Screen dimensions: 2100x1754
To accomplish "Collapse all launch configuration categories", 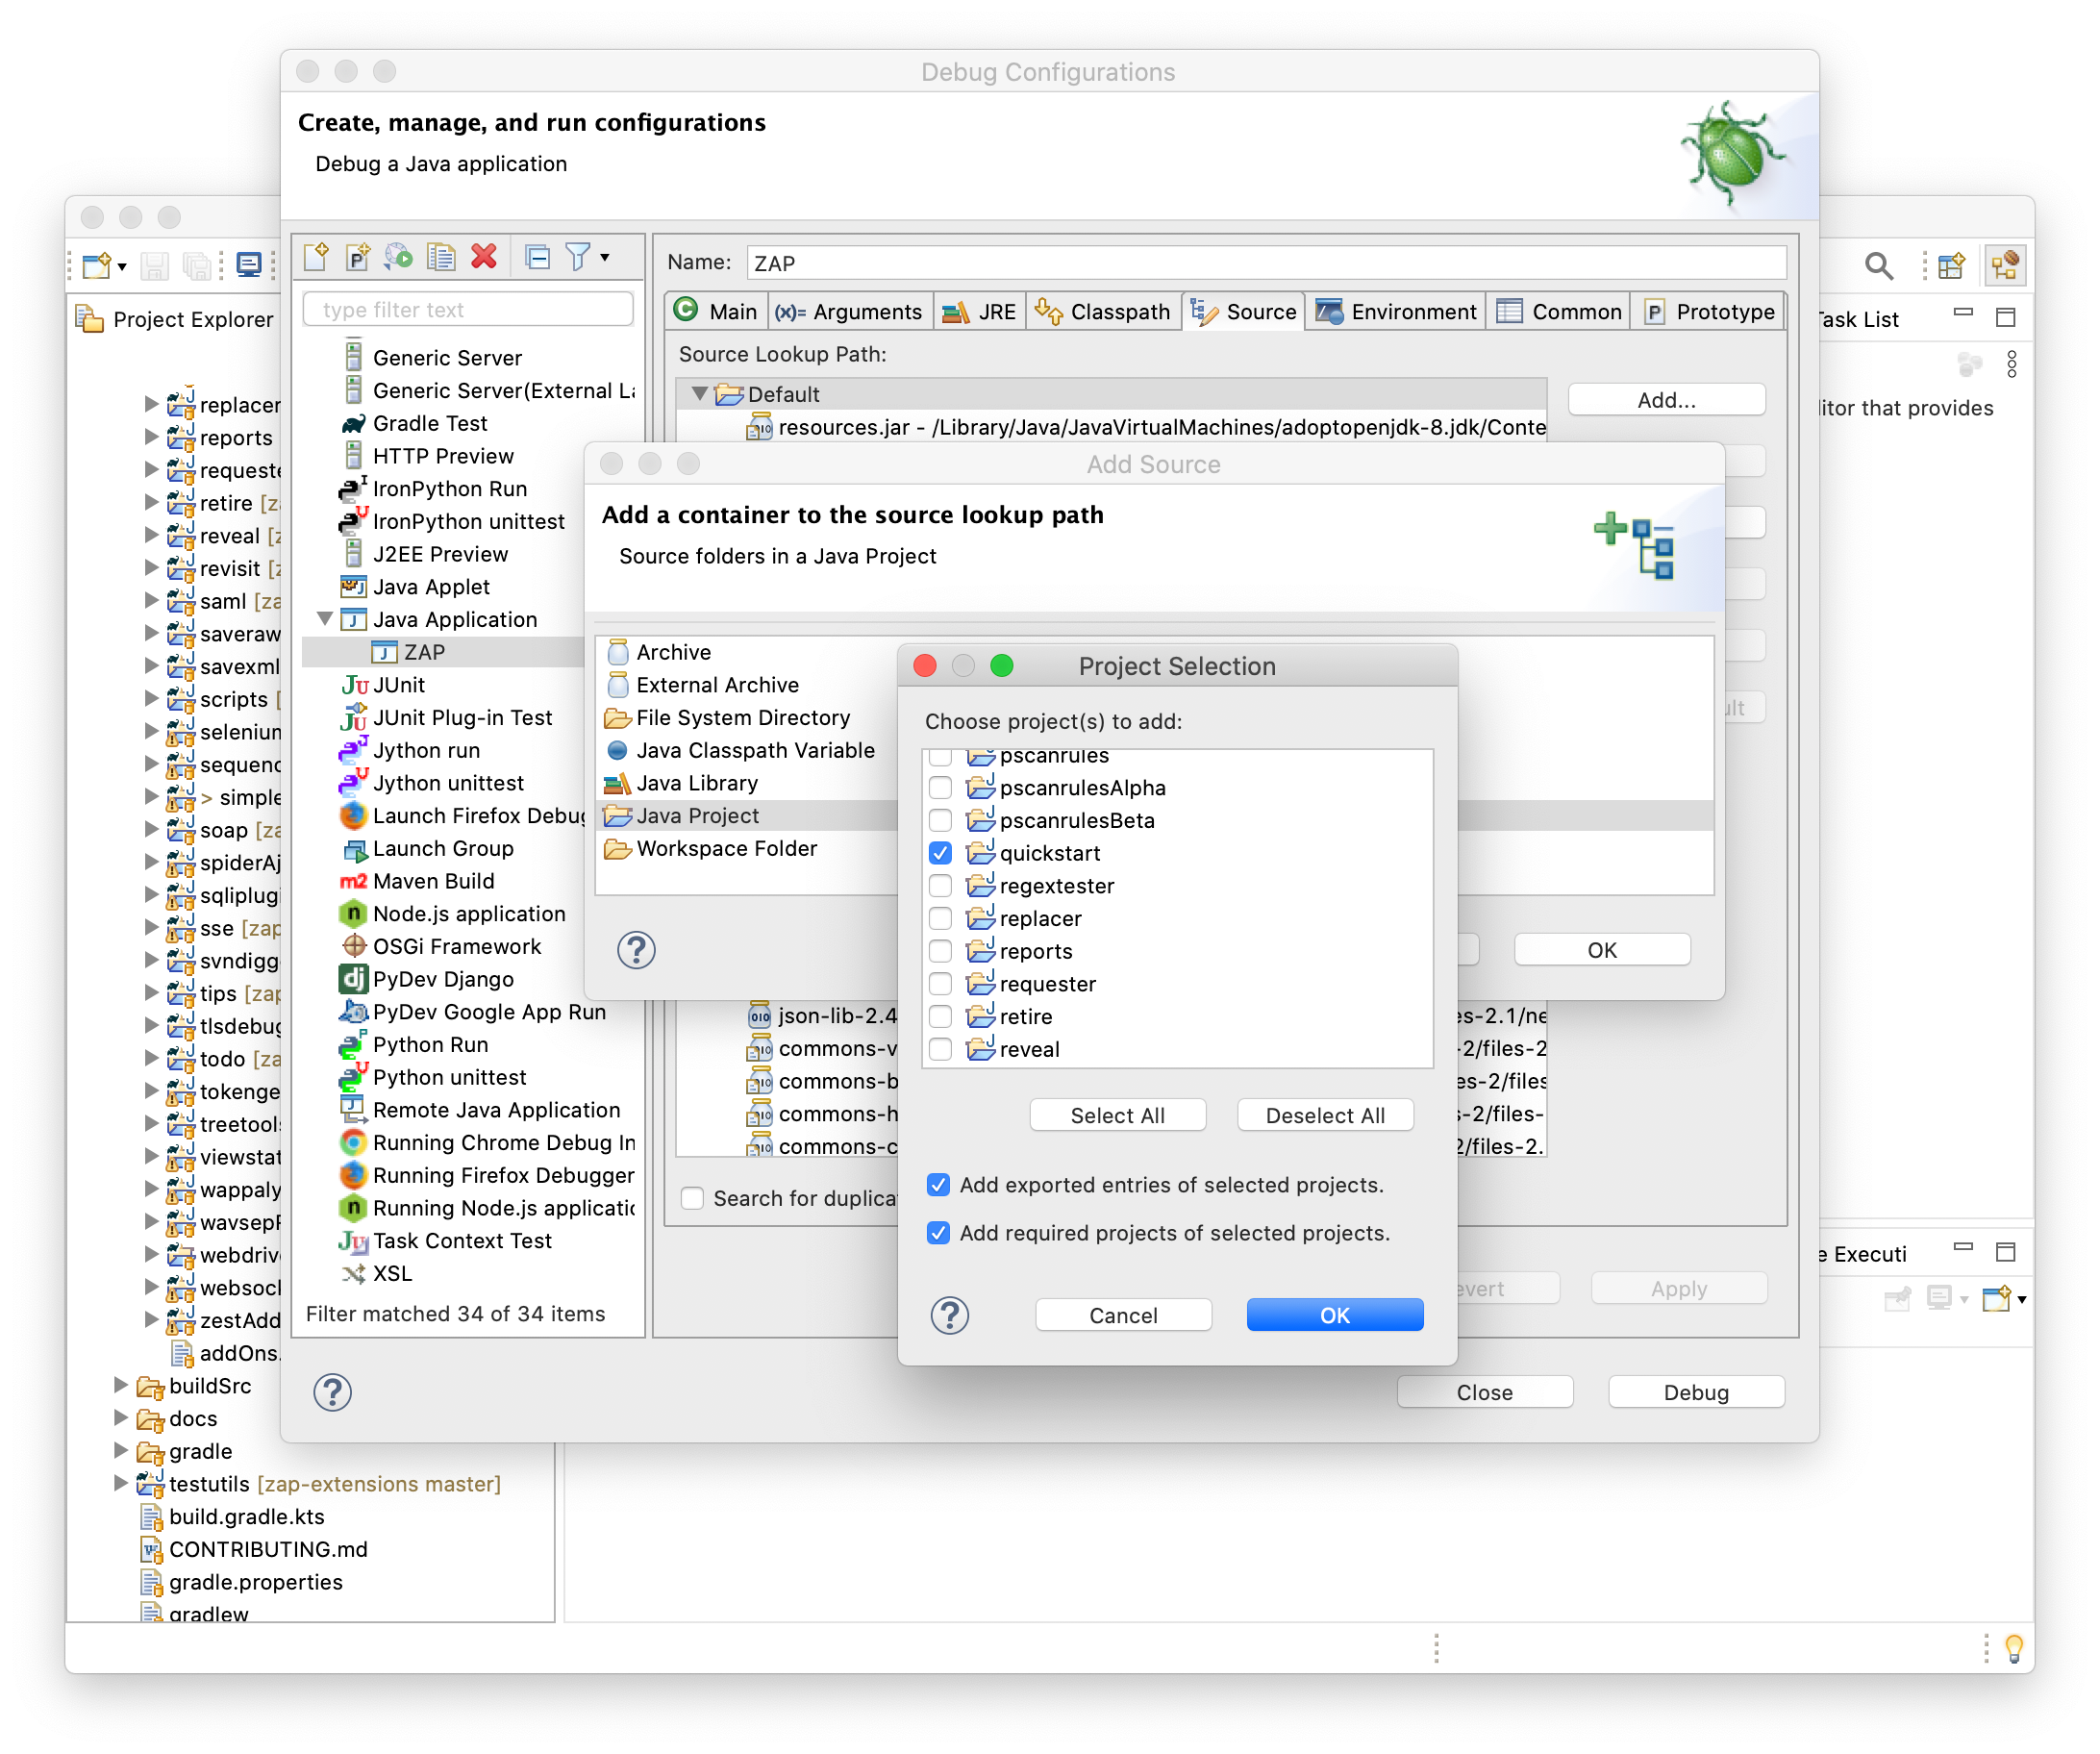I will [x=537, y=257].
